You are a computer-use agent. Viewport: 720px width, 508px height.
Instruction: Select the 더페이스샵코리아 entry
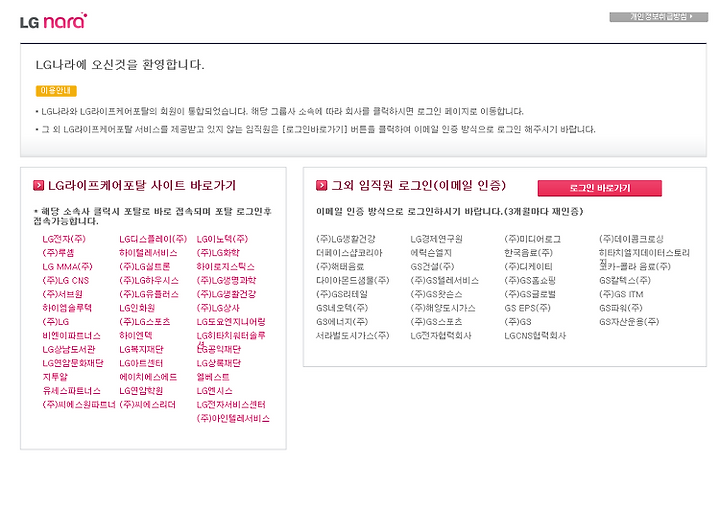point(349,253)
